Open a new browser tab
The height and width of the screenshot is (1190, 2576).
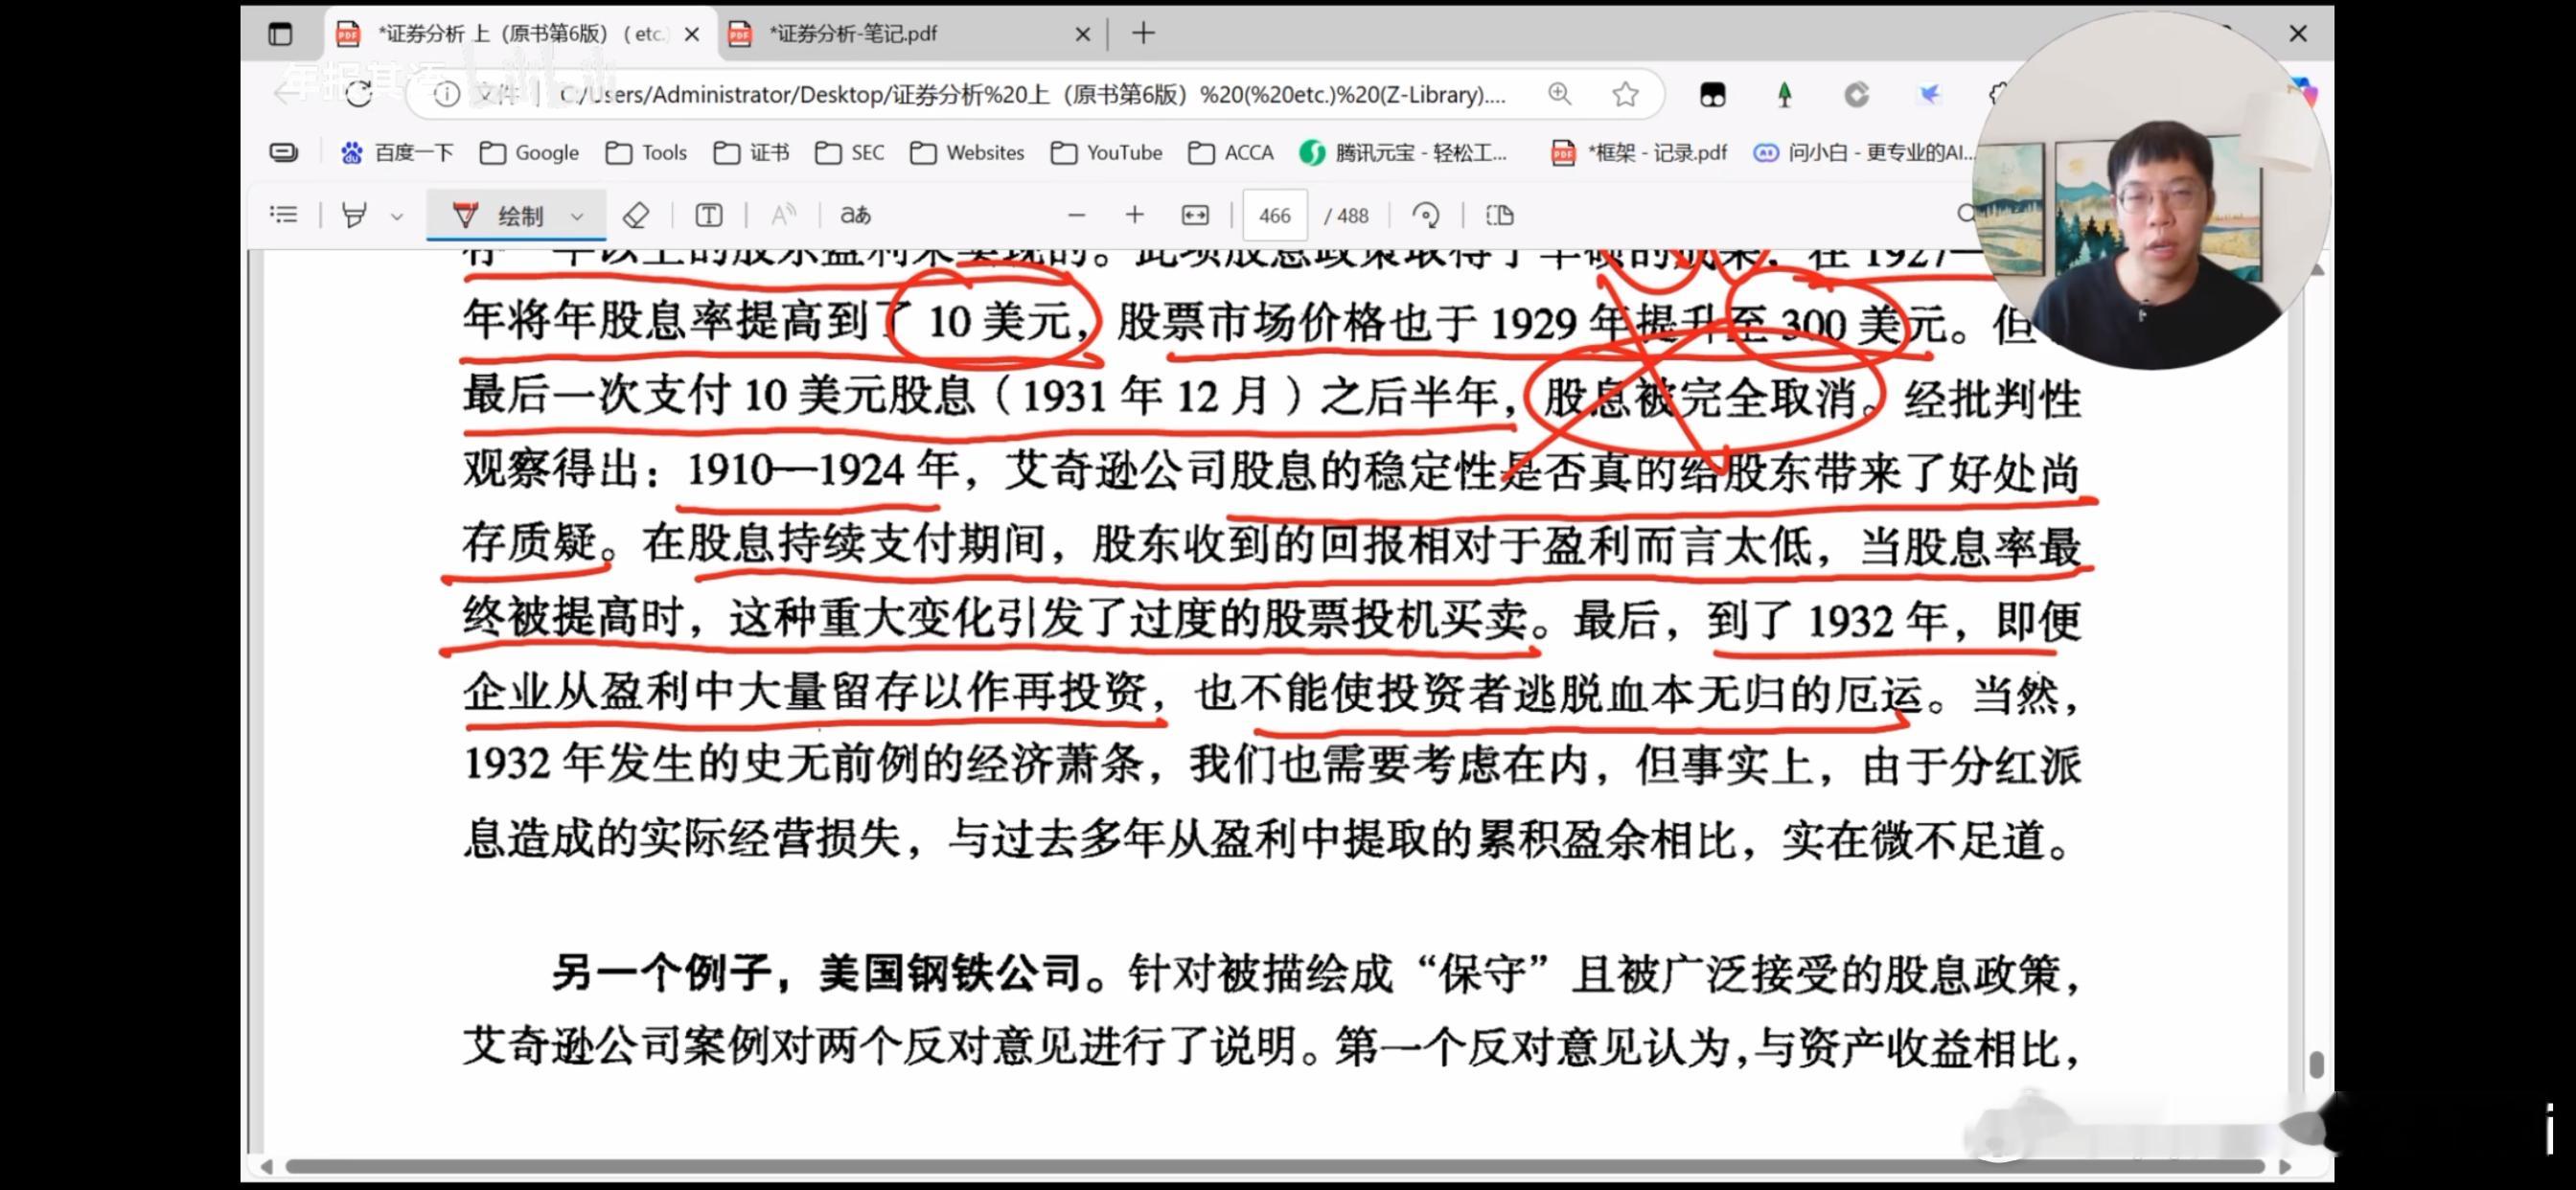tap(1143, 34)
